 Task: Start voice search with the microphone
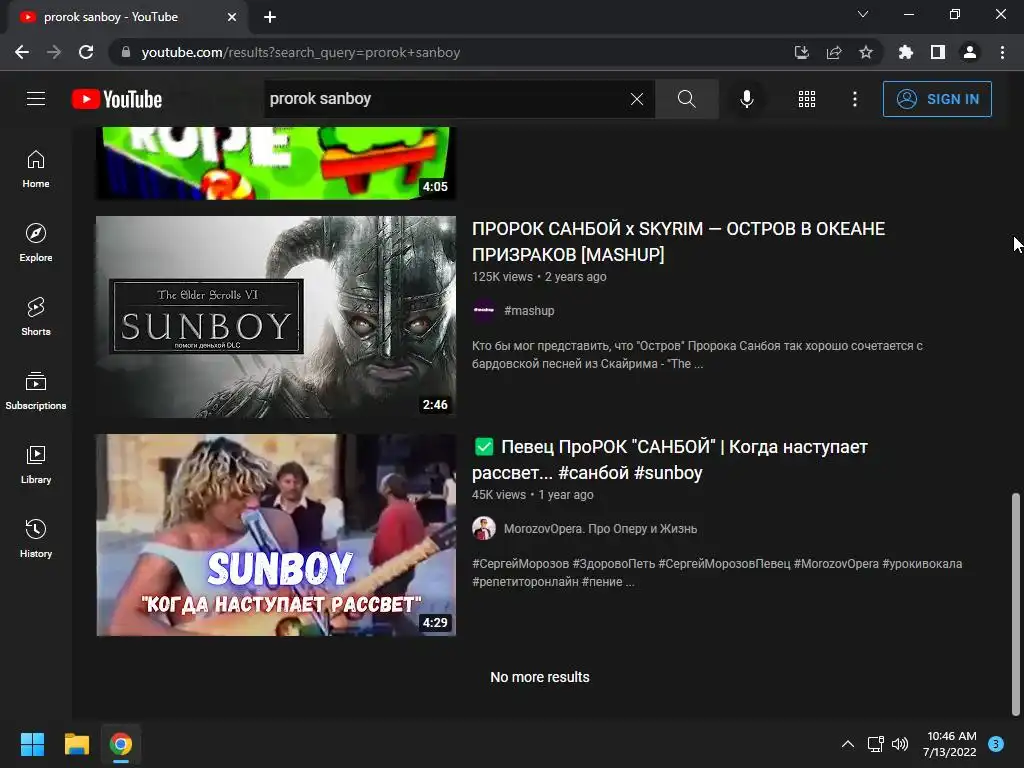coord(746,99)
